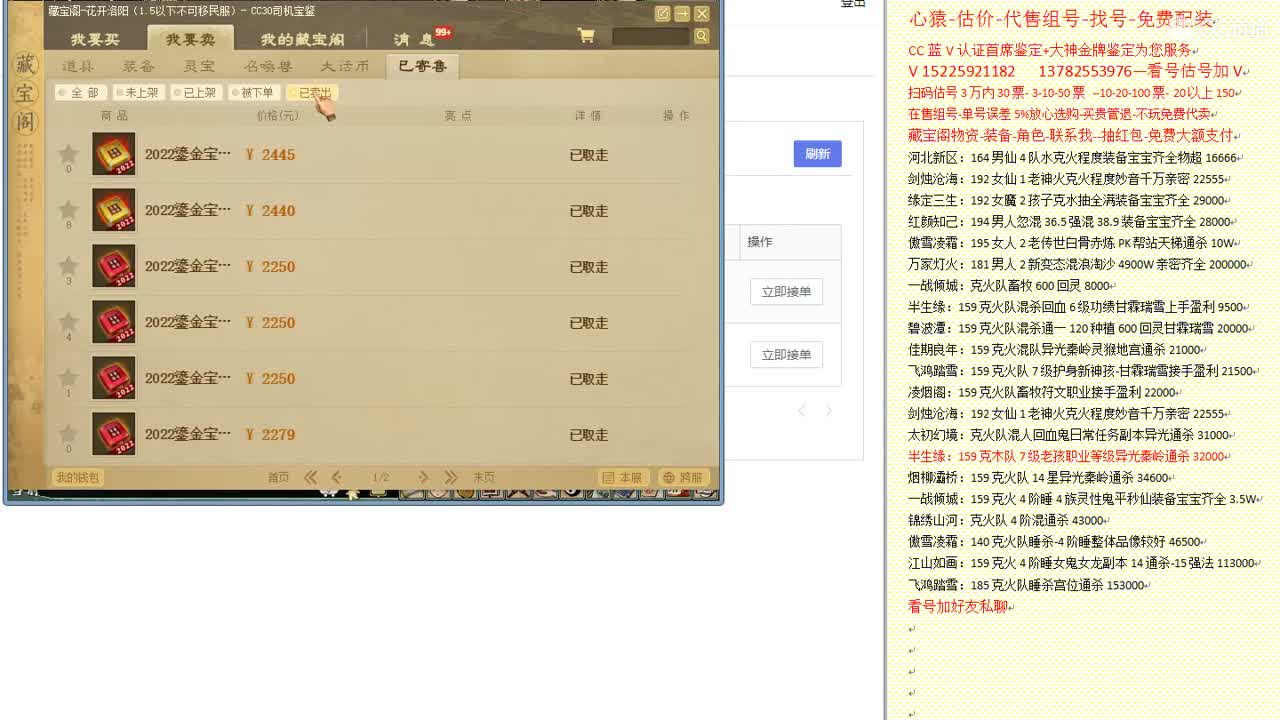Open the 消息 messages tab
Viewport: 1280px width, 720px height.
pyautogui.click(x=414, y=39)
